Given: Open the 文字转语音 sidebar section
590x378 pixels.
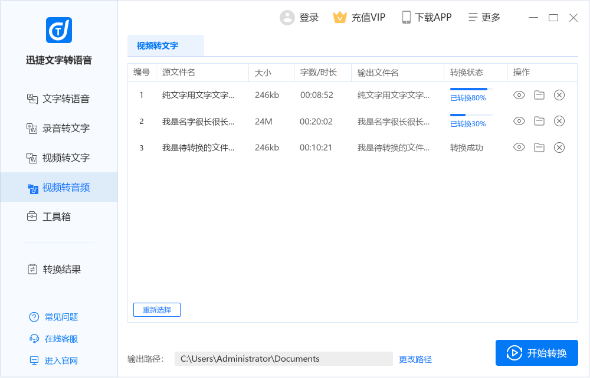Looking at the screenshot, I should click(x=58, y=99).
